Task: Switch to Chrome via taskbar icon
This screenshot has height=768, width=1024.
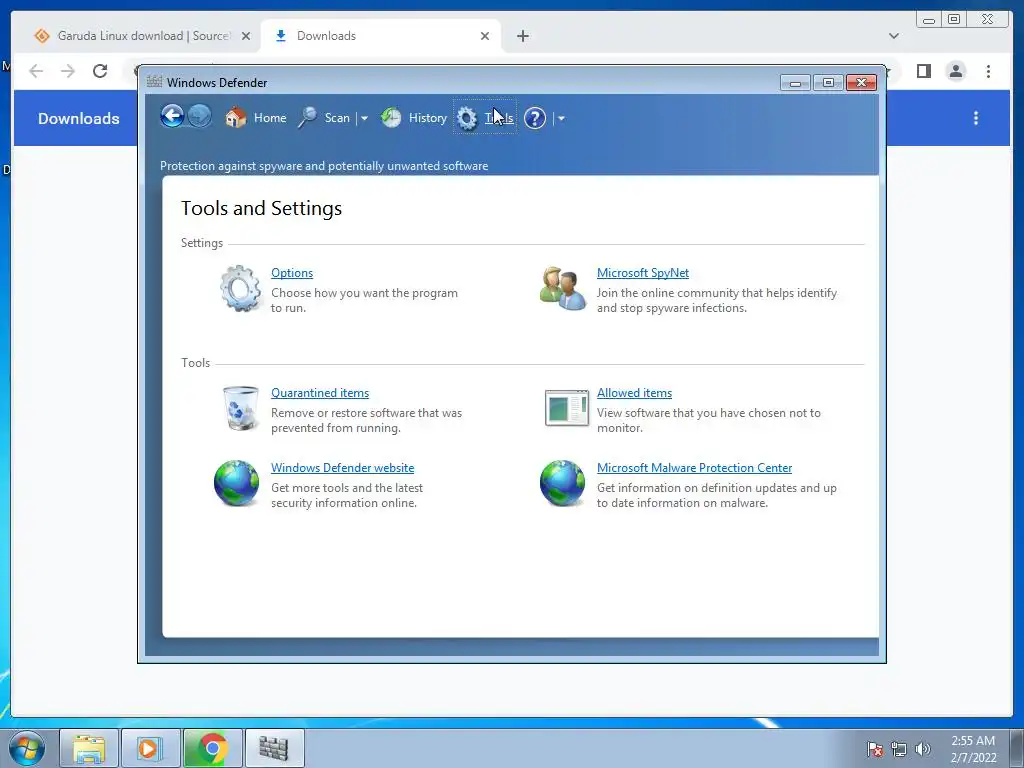Action: click(212, 748)
